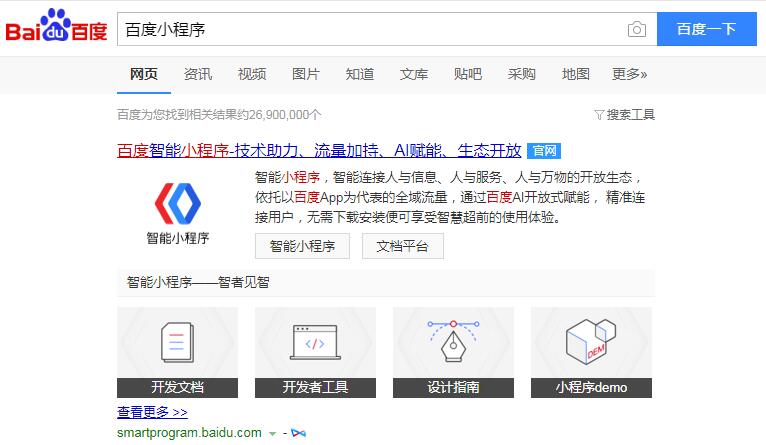The height and width of the screenshot is (445, 766).
Task: Click the result count text 26,900,000个
Action: (x=285, y=115)
